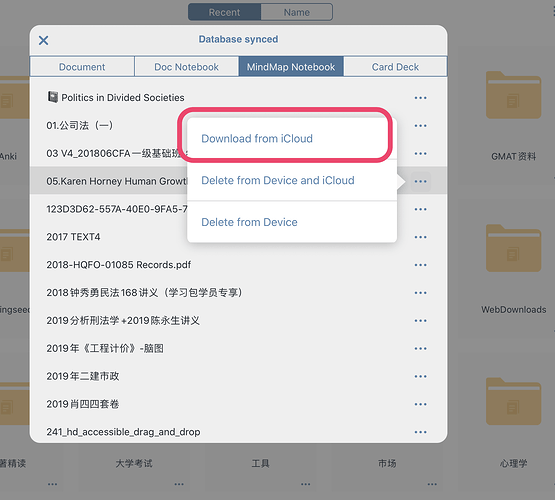Image resolution: width=555 pixels, height=500 pixels.
Task: Sort by Name
Action: pyautogui.click(x=297, y=12)
